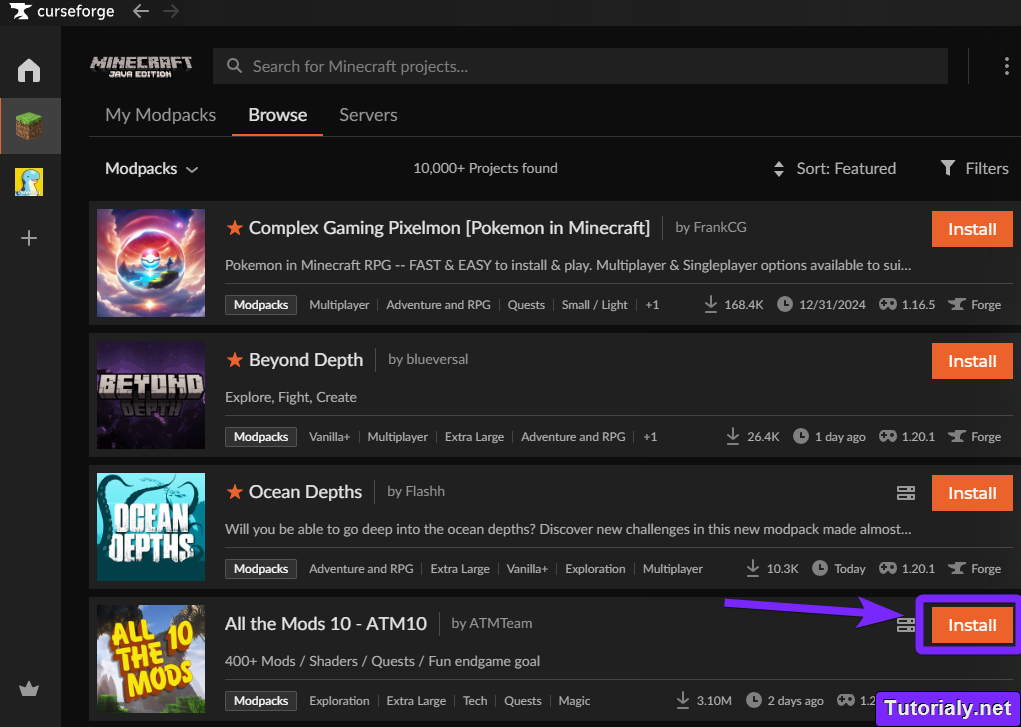The width and height of the screenshot is (1021, 727).
Task: Expand +1 more tags on Pixelmon
Action: 652,305
